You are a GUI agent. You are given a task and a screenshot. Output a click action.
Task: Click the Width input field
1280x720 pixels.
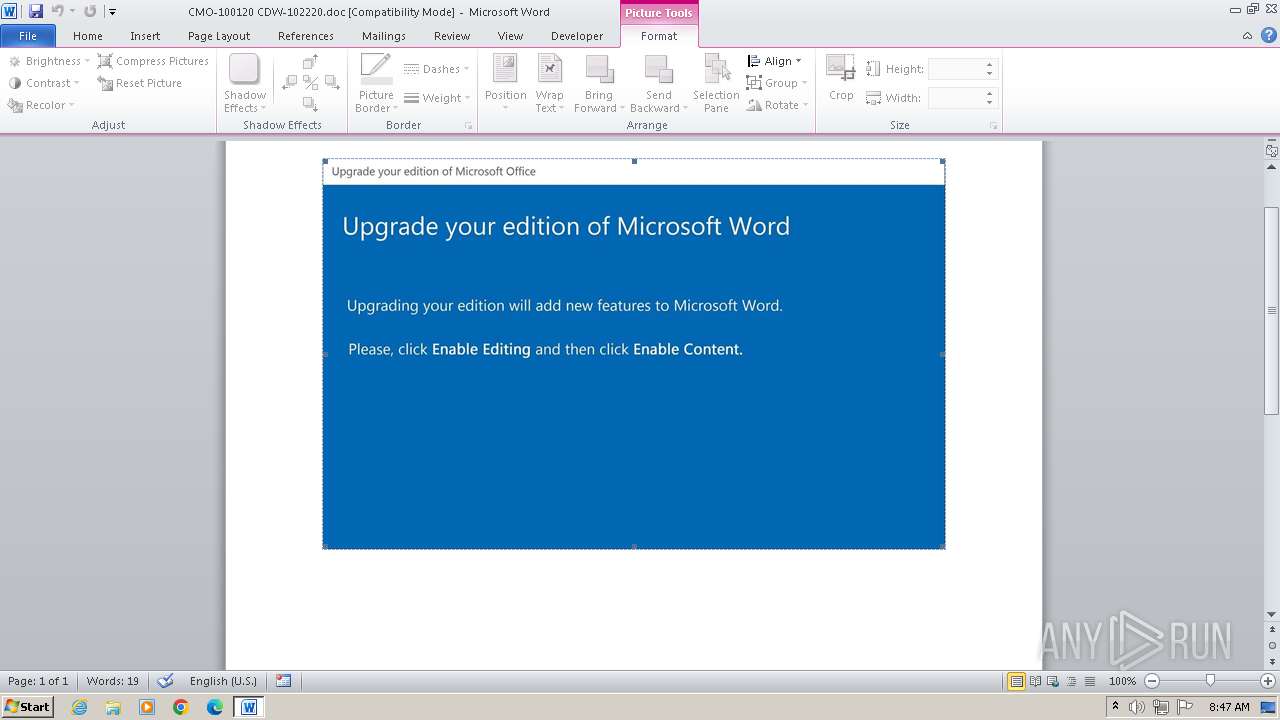955,98
